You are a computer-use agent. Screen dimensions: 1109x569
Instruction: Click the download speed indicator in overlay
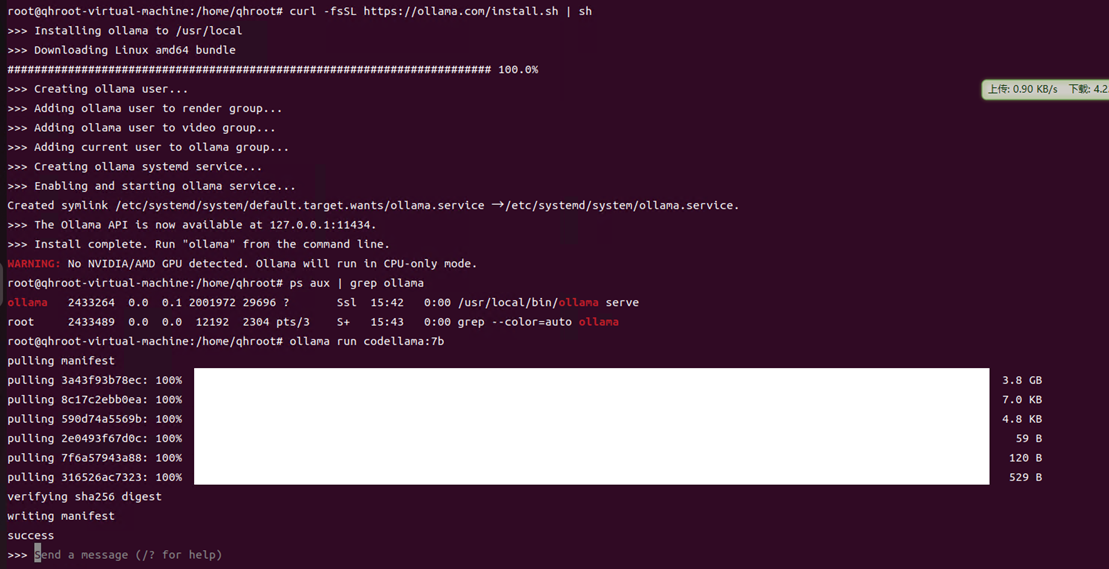(1088, 89)
